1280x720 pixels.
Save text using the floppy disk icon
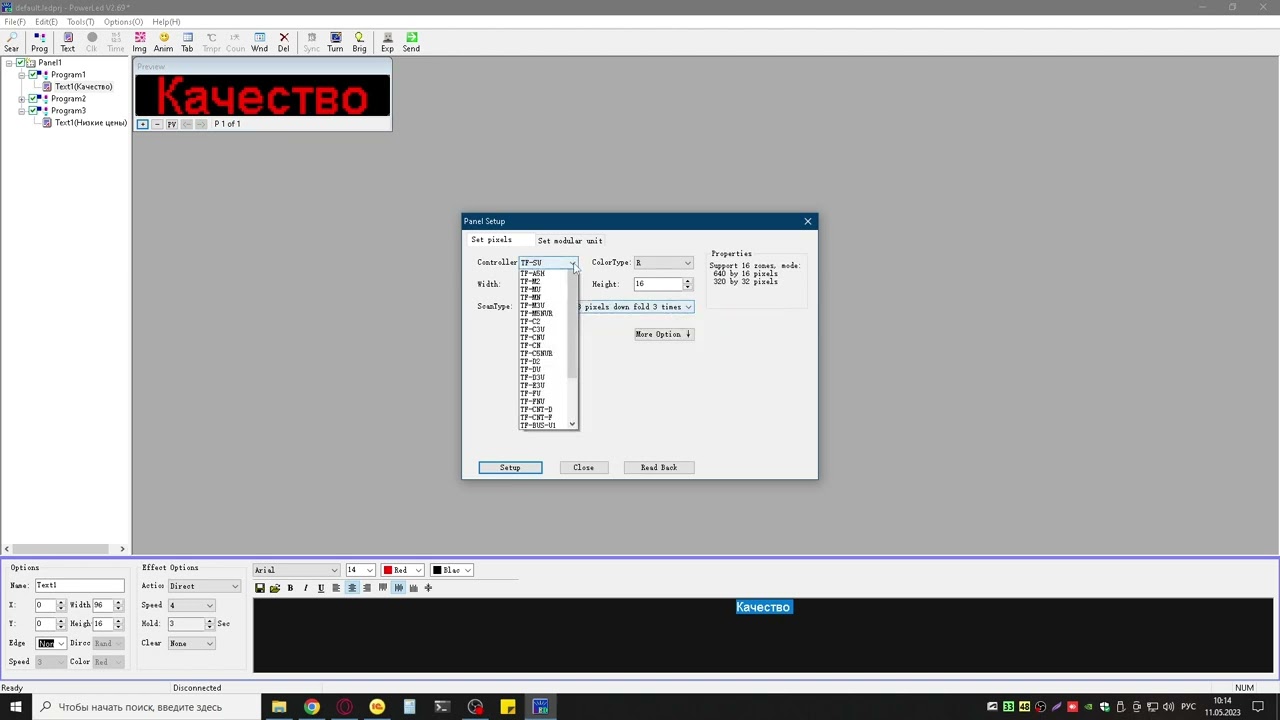[260, 588]
